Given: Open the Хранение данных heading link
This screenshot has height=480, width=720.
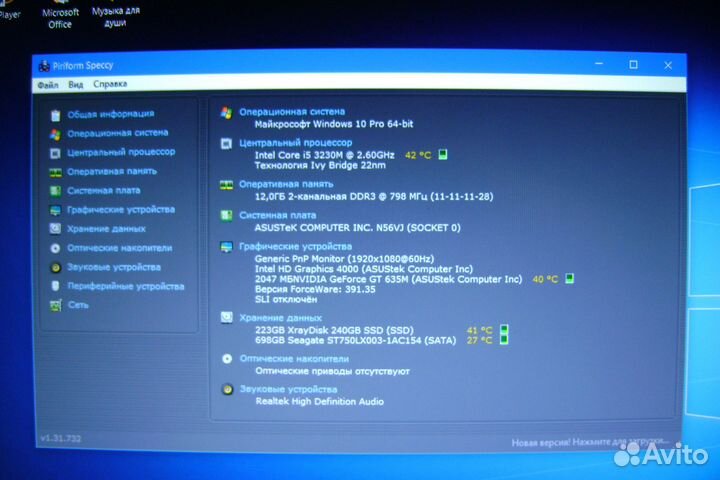Looking at the screenshot, I should (281, 318).
